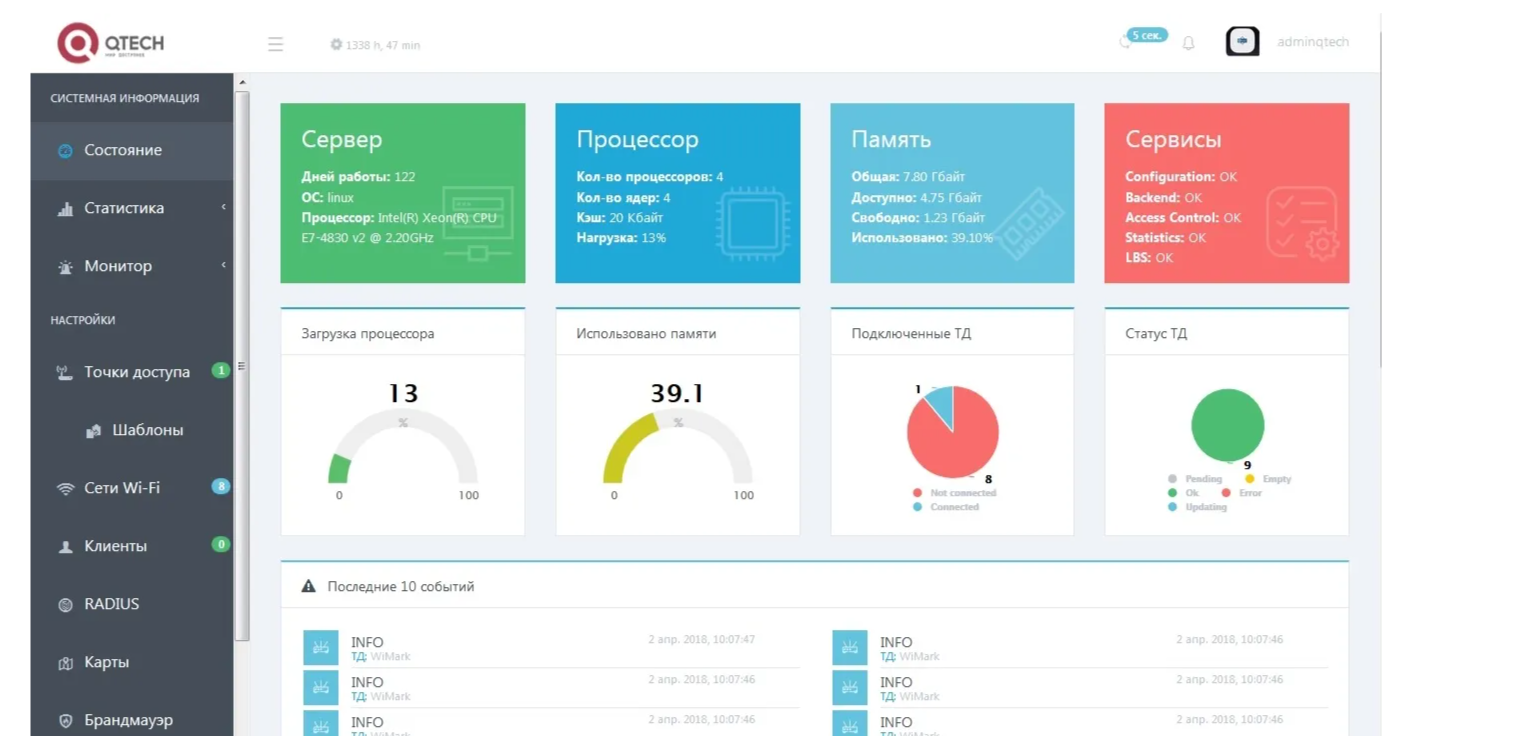Toggle the Not connected legend entry
Screen dimensions: 1535x736
[x=954, y=493]
